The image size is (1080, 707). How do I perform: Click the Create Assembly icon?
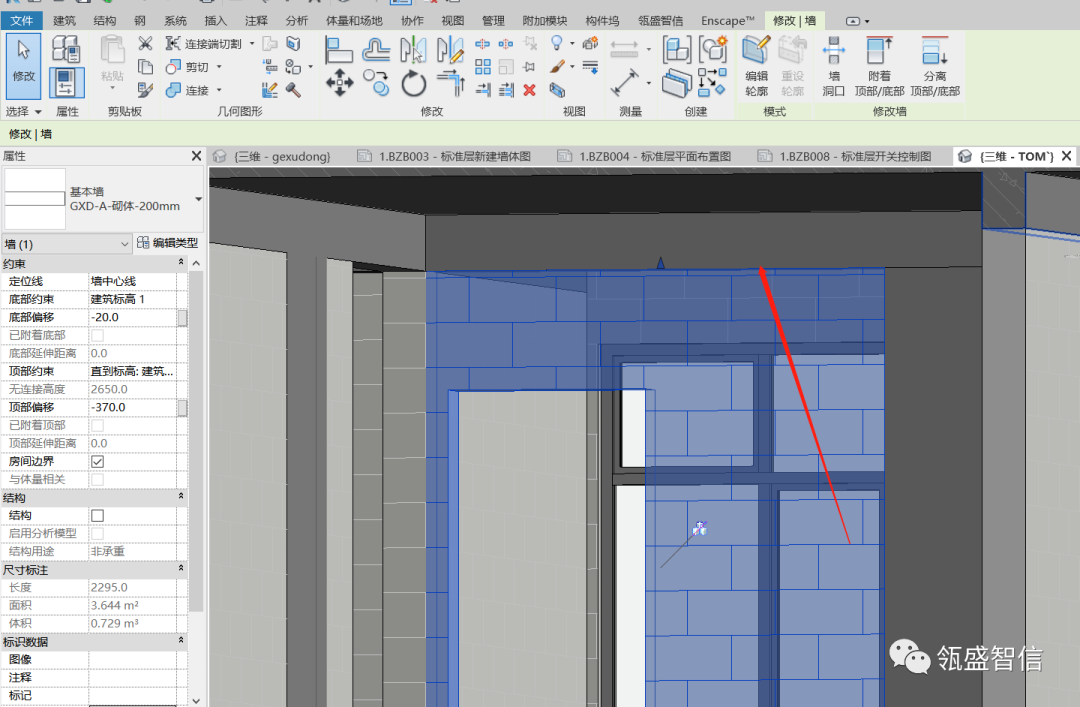(x=676, y=50)
